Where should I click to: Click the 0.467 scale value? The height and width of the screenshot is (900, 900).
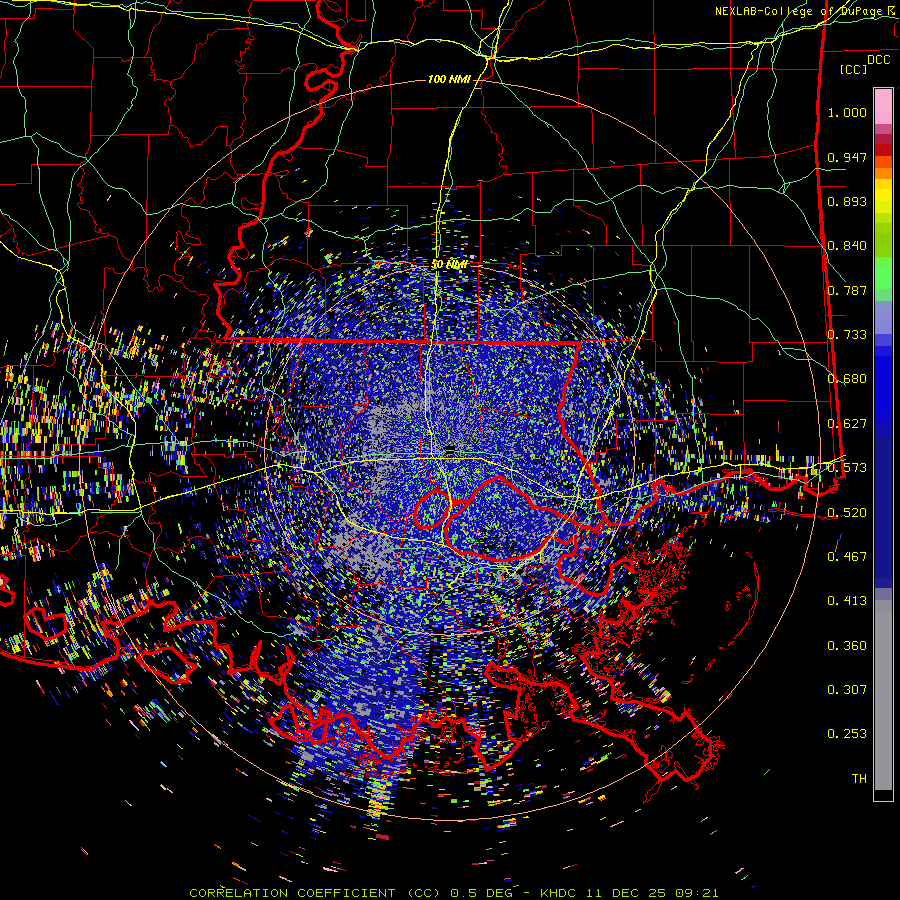[847, 557]
